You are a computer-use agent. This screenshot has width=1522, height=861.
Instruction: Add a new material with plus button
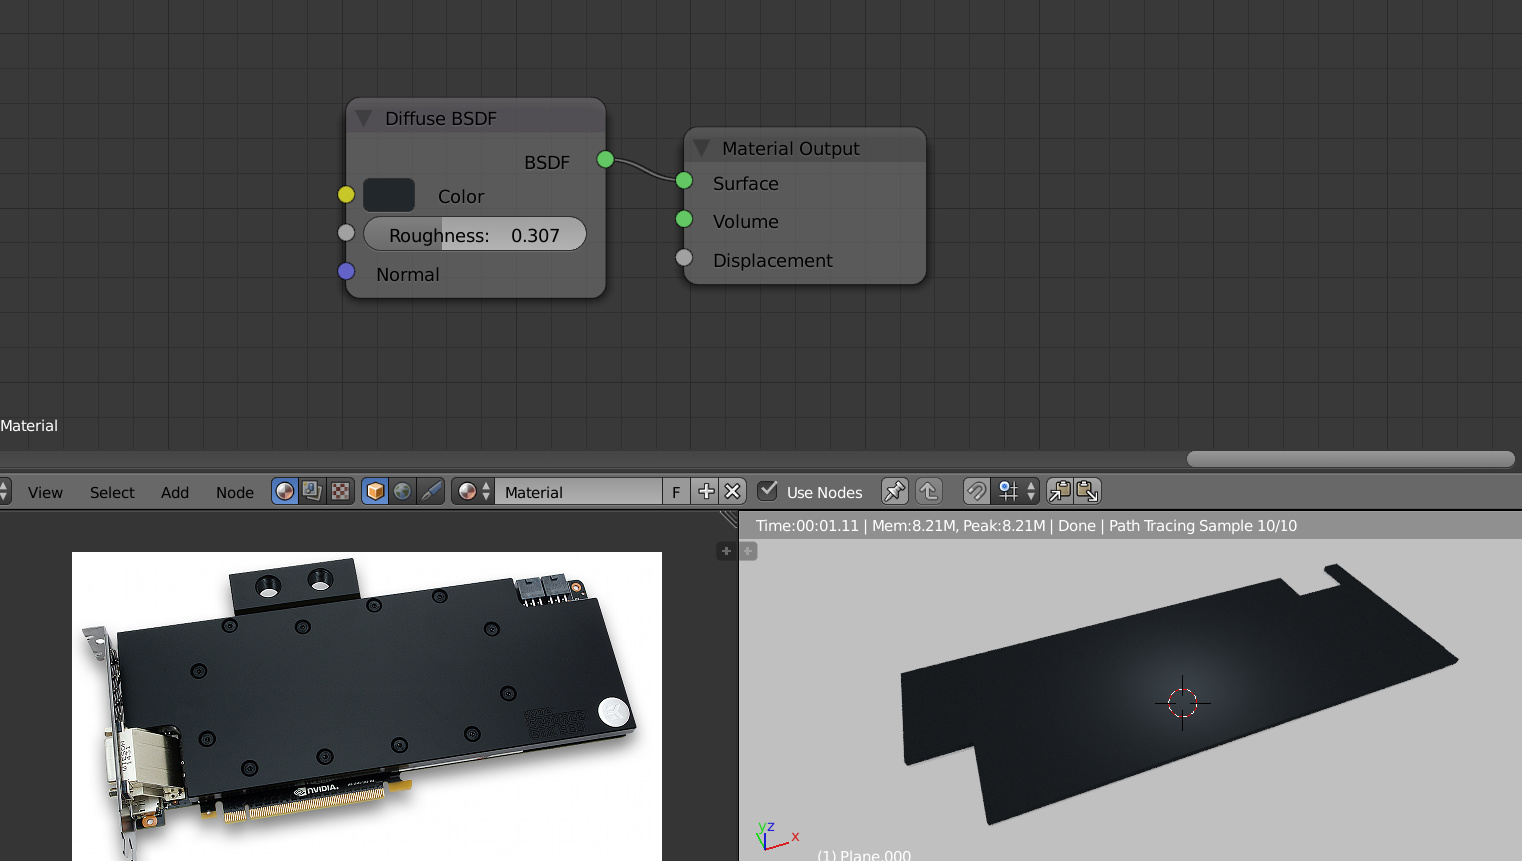pyautogui.click(x=706, y=492)
